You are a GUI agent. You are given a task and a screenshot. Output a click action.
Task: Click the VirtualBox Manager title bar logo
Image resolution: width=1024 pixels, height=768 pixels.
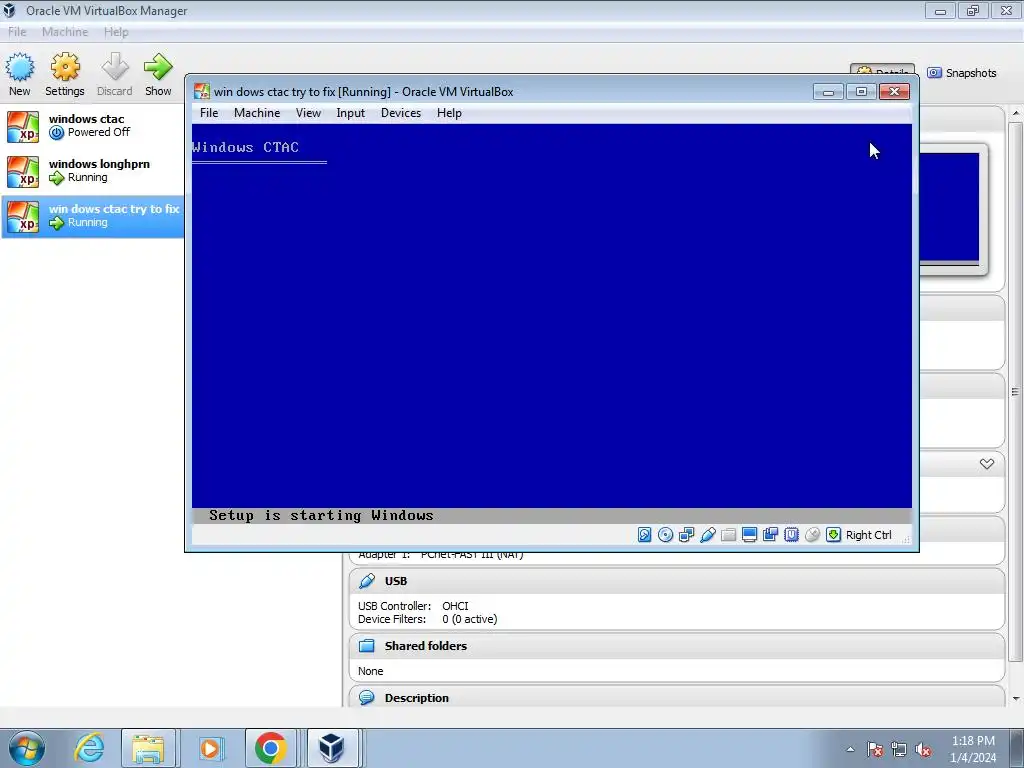[x=9, y=10]
